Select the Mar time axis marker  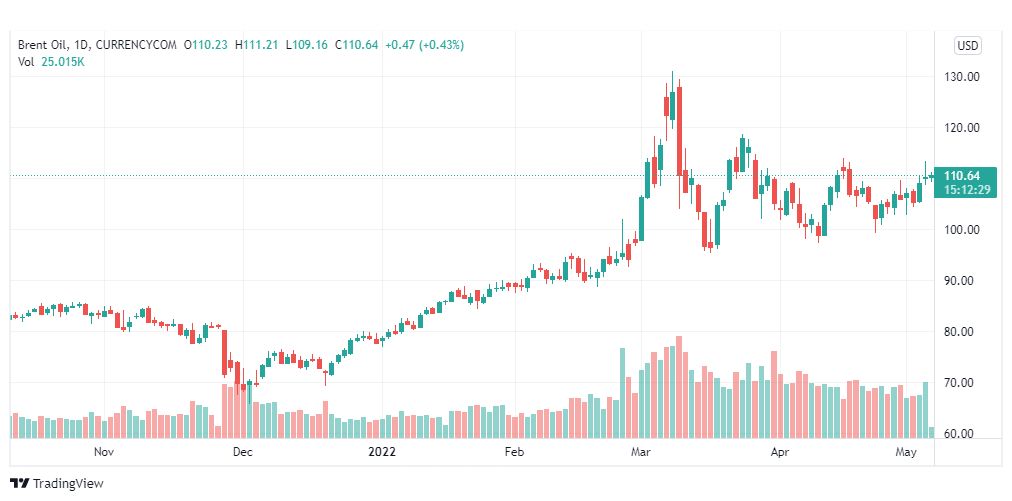(641, 452)
